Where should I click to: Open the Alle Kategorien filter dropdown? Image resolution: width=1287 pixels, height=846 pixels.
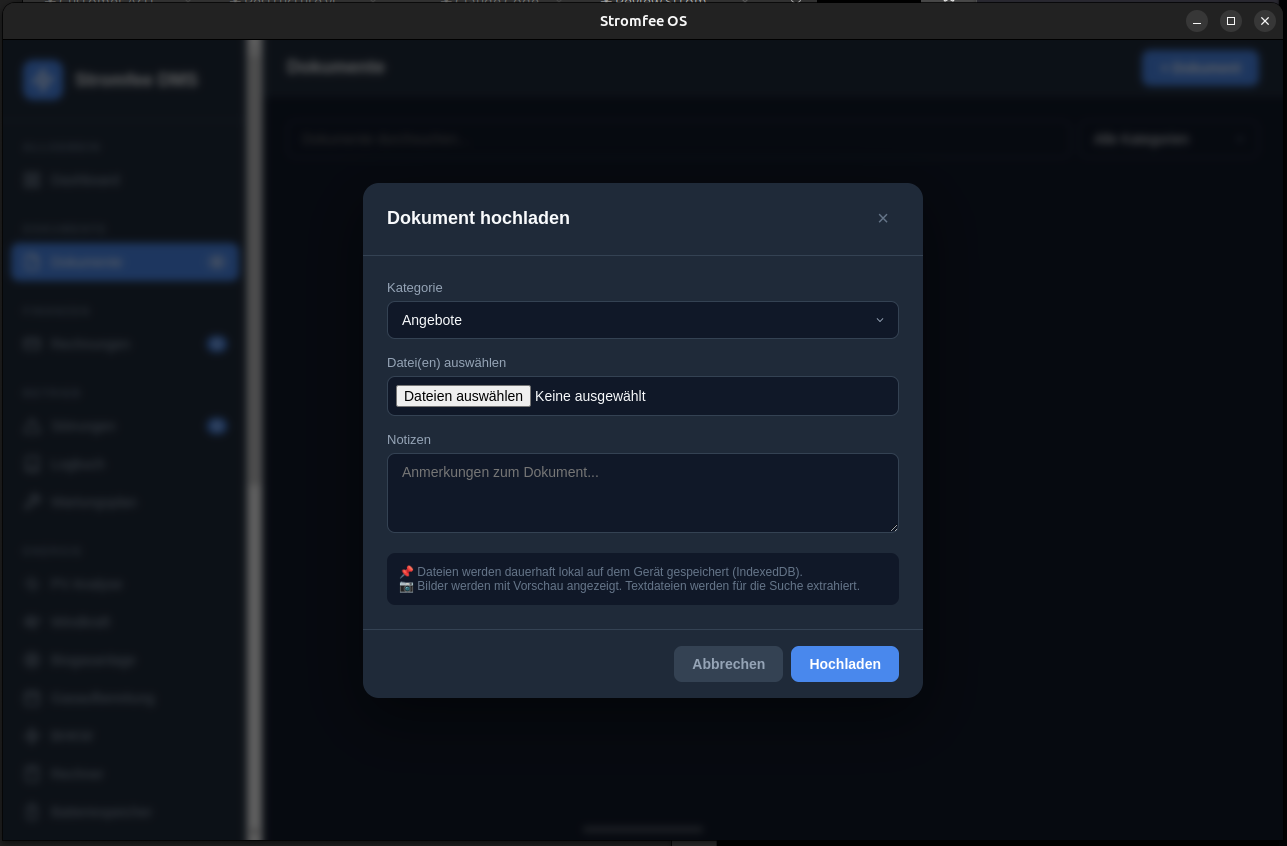1168,140
